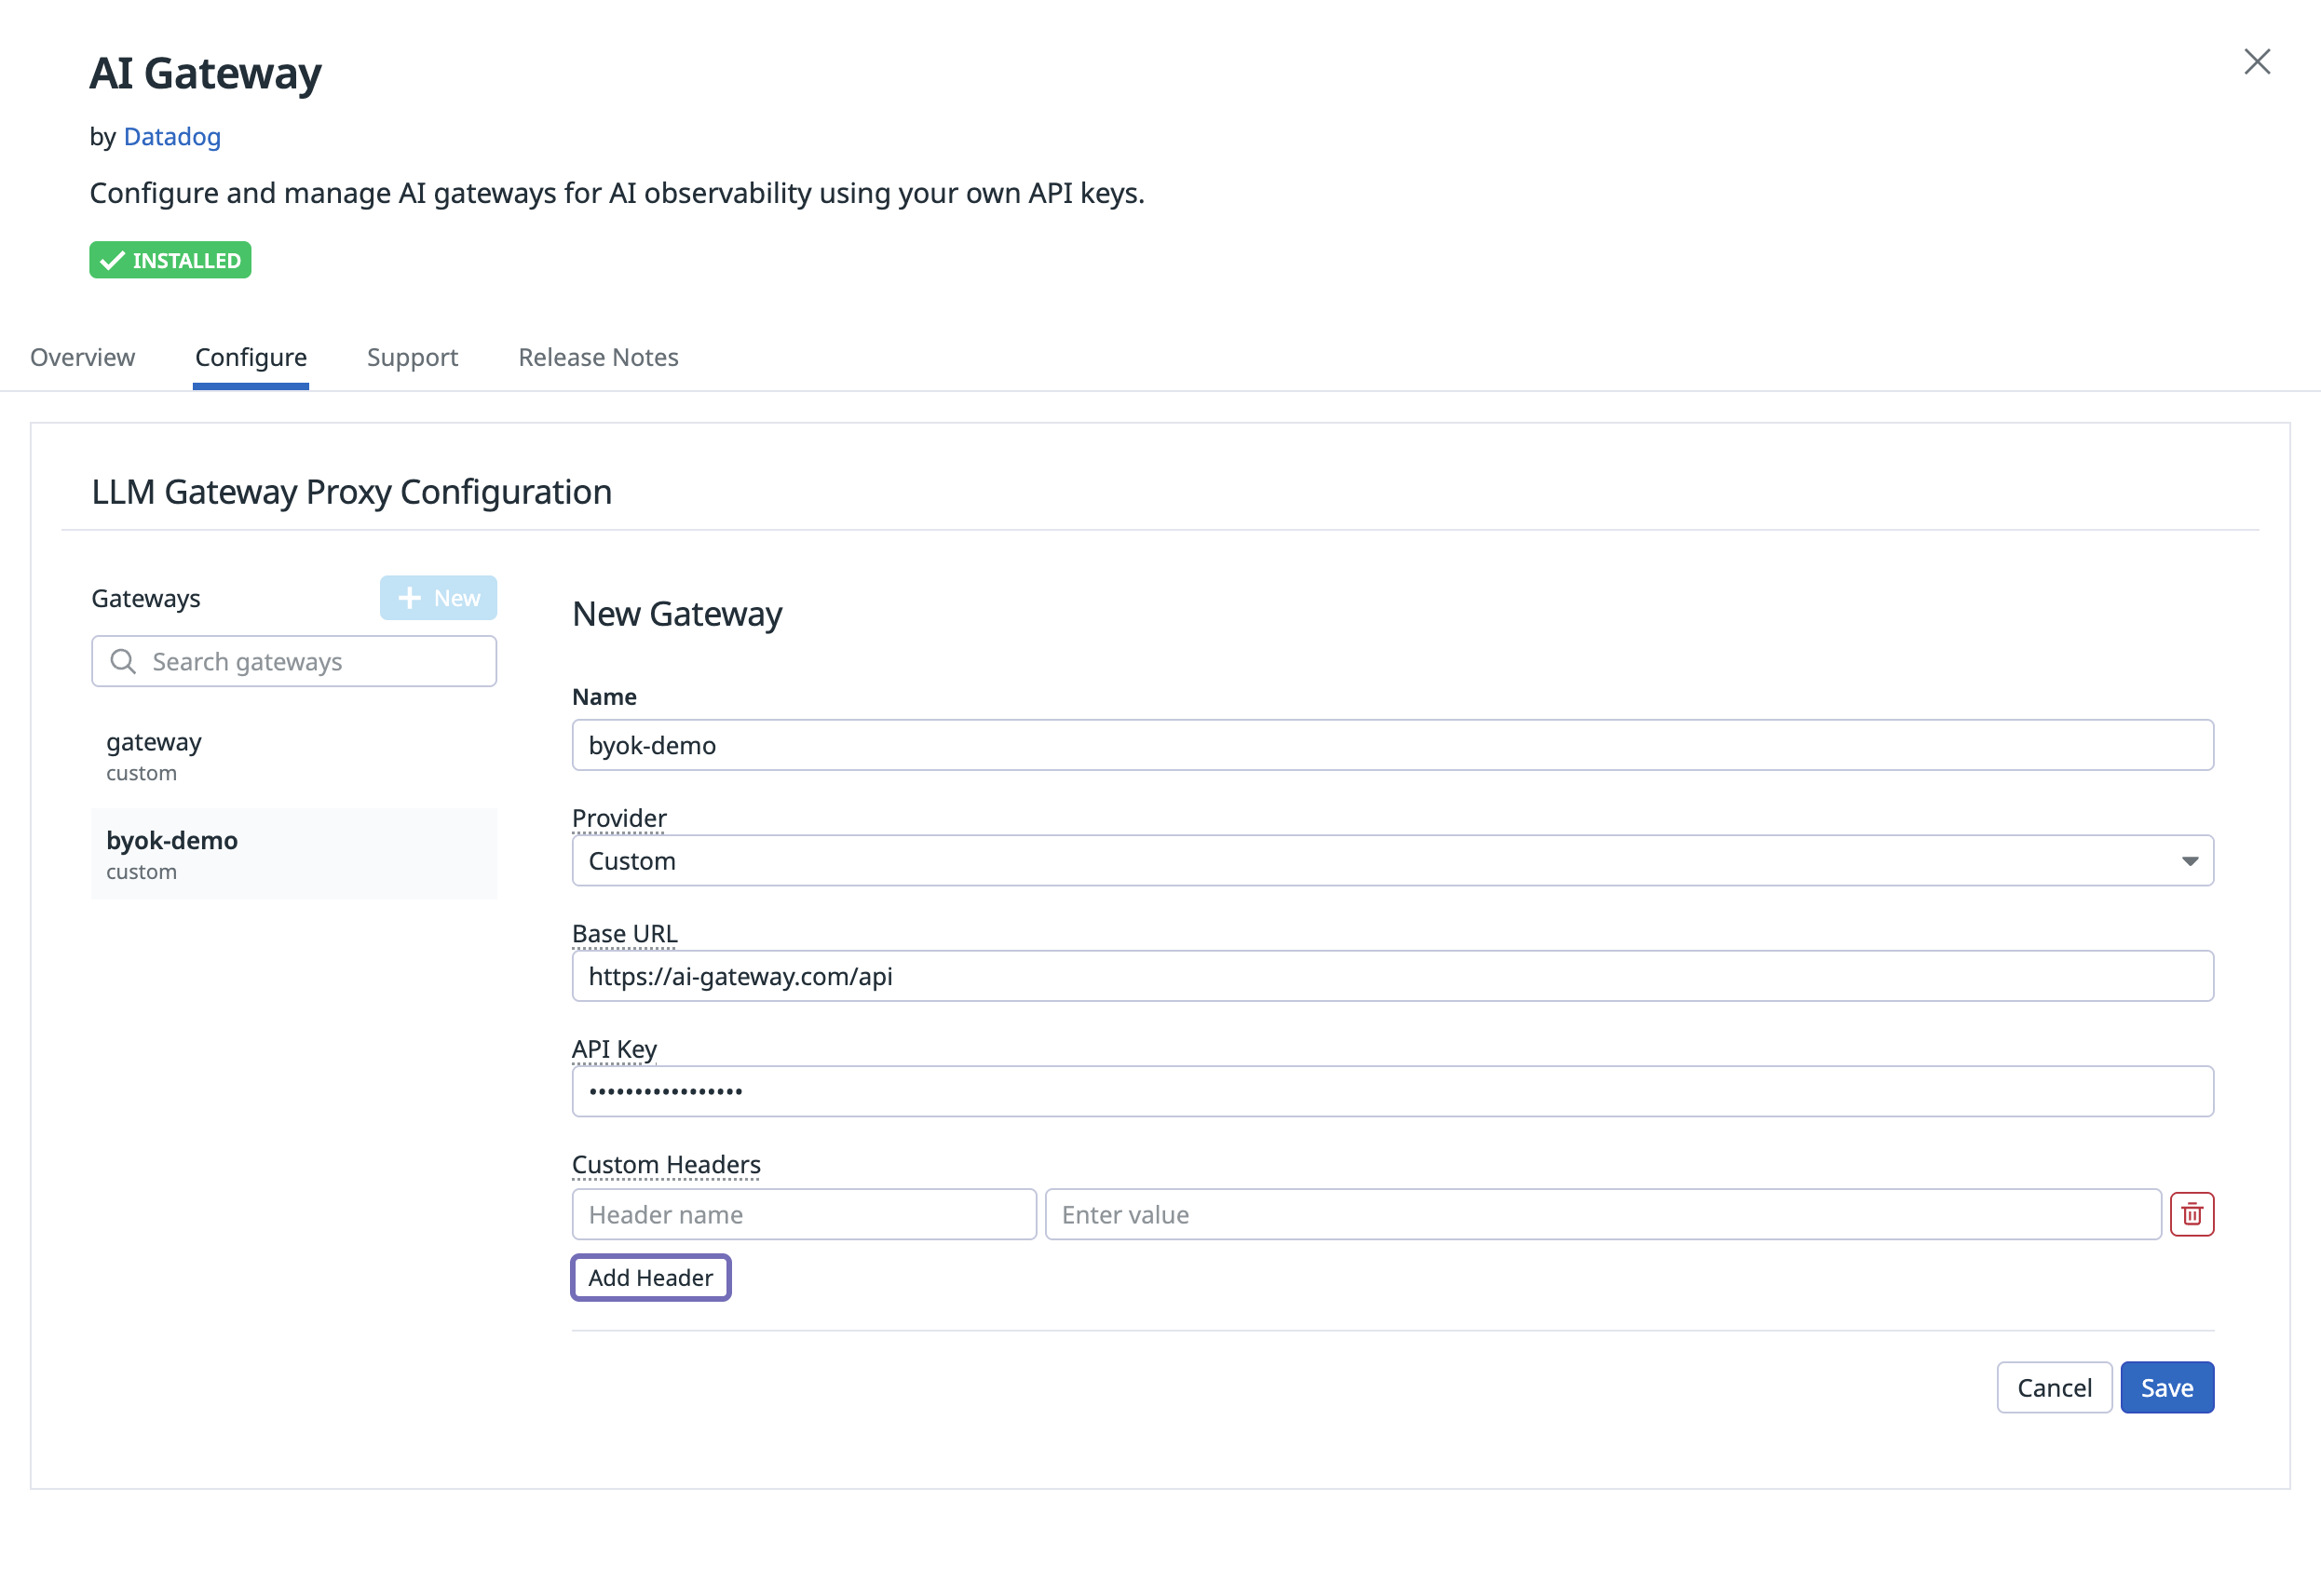Click into the Name field
This screenshot has width=2321, height=1596.
[1392, 745]
